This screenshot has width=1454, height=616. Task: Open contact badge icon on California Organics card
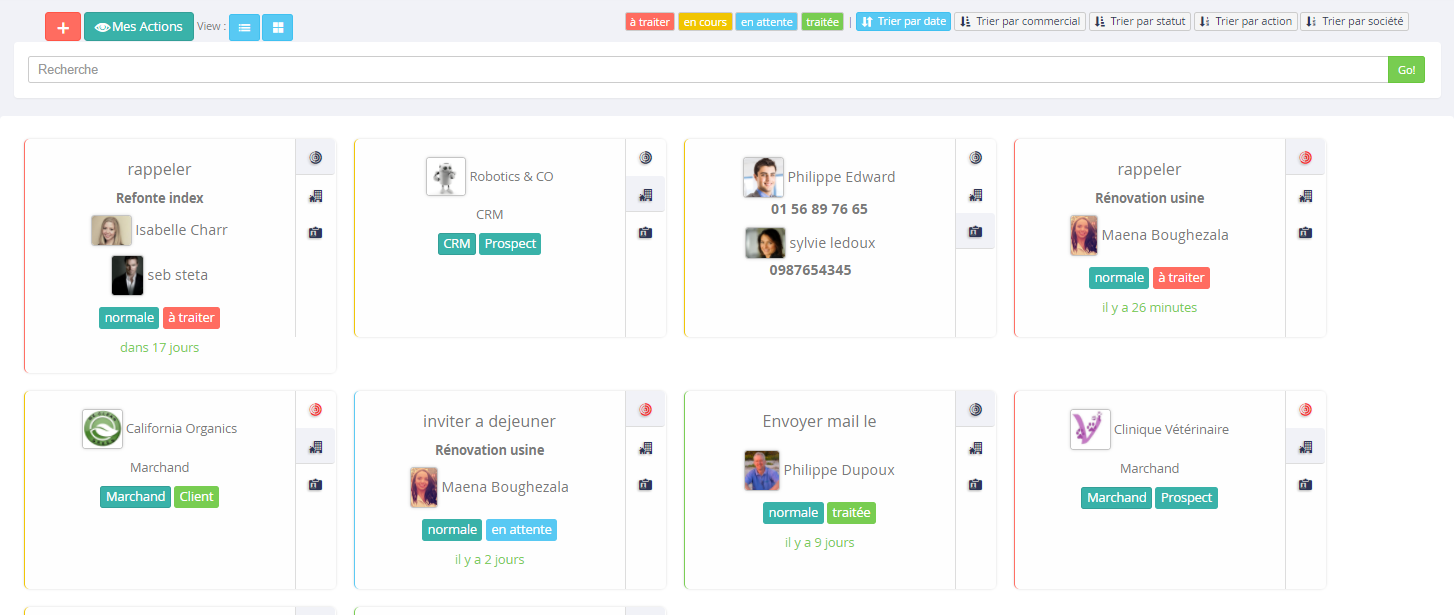tap(315, 485)
